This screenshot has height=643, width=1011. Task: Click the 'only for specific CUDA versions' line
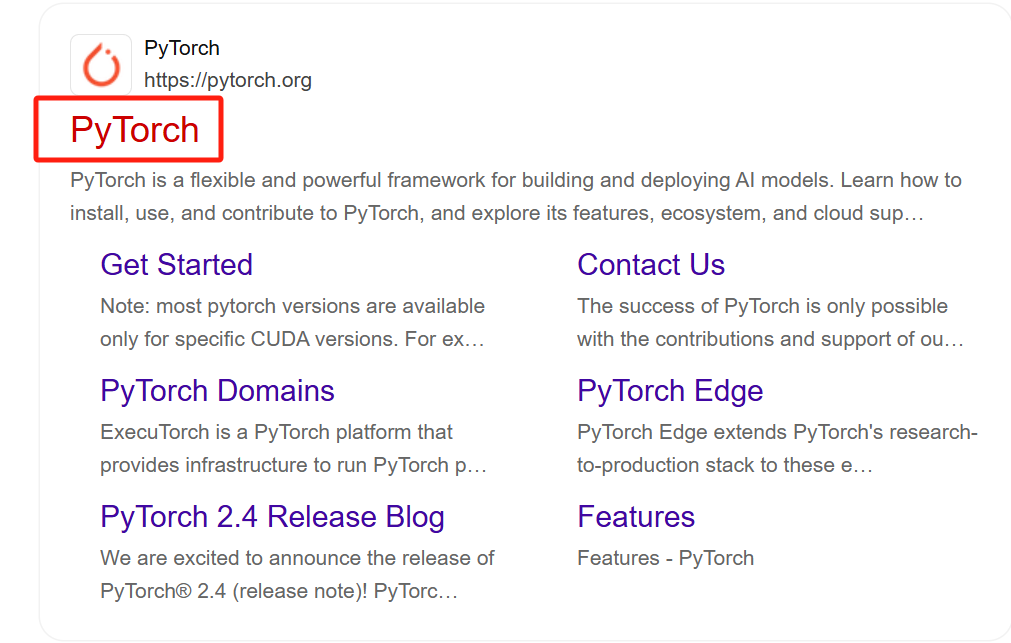click(292, 339)
